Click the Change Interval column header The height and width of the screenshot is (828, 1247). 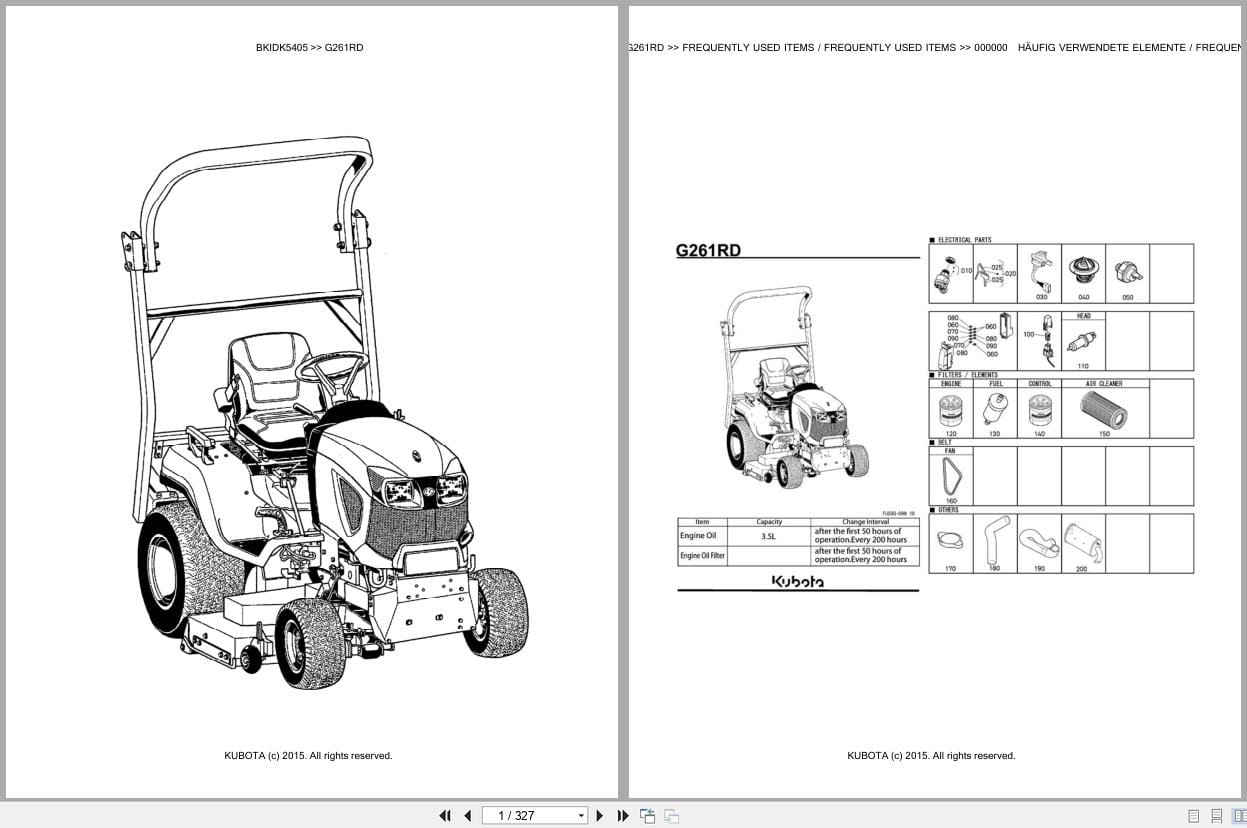click(865, 522)
